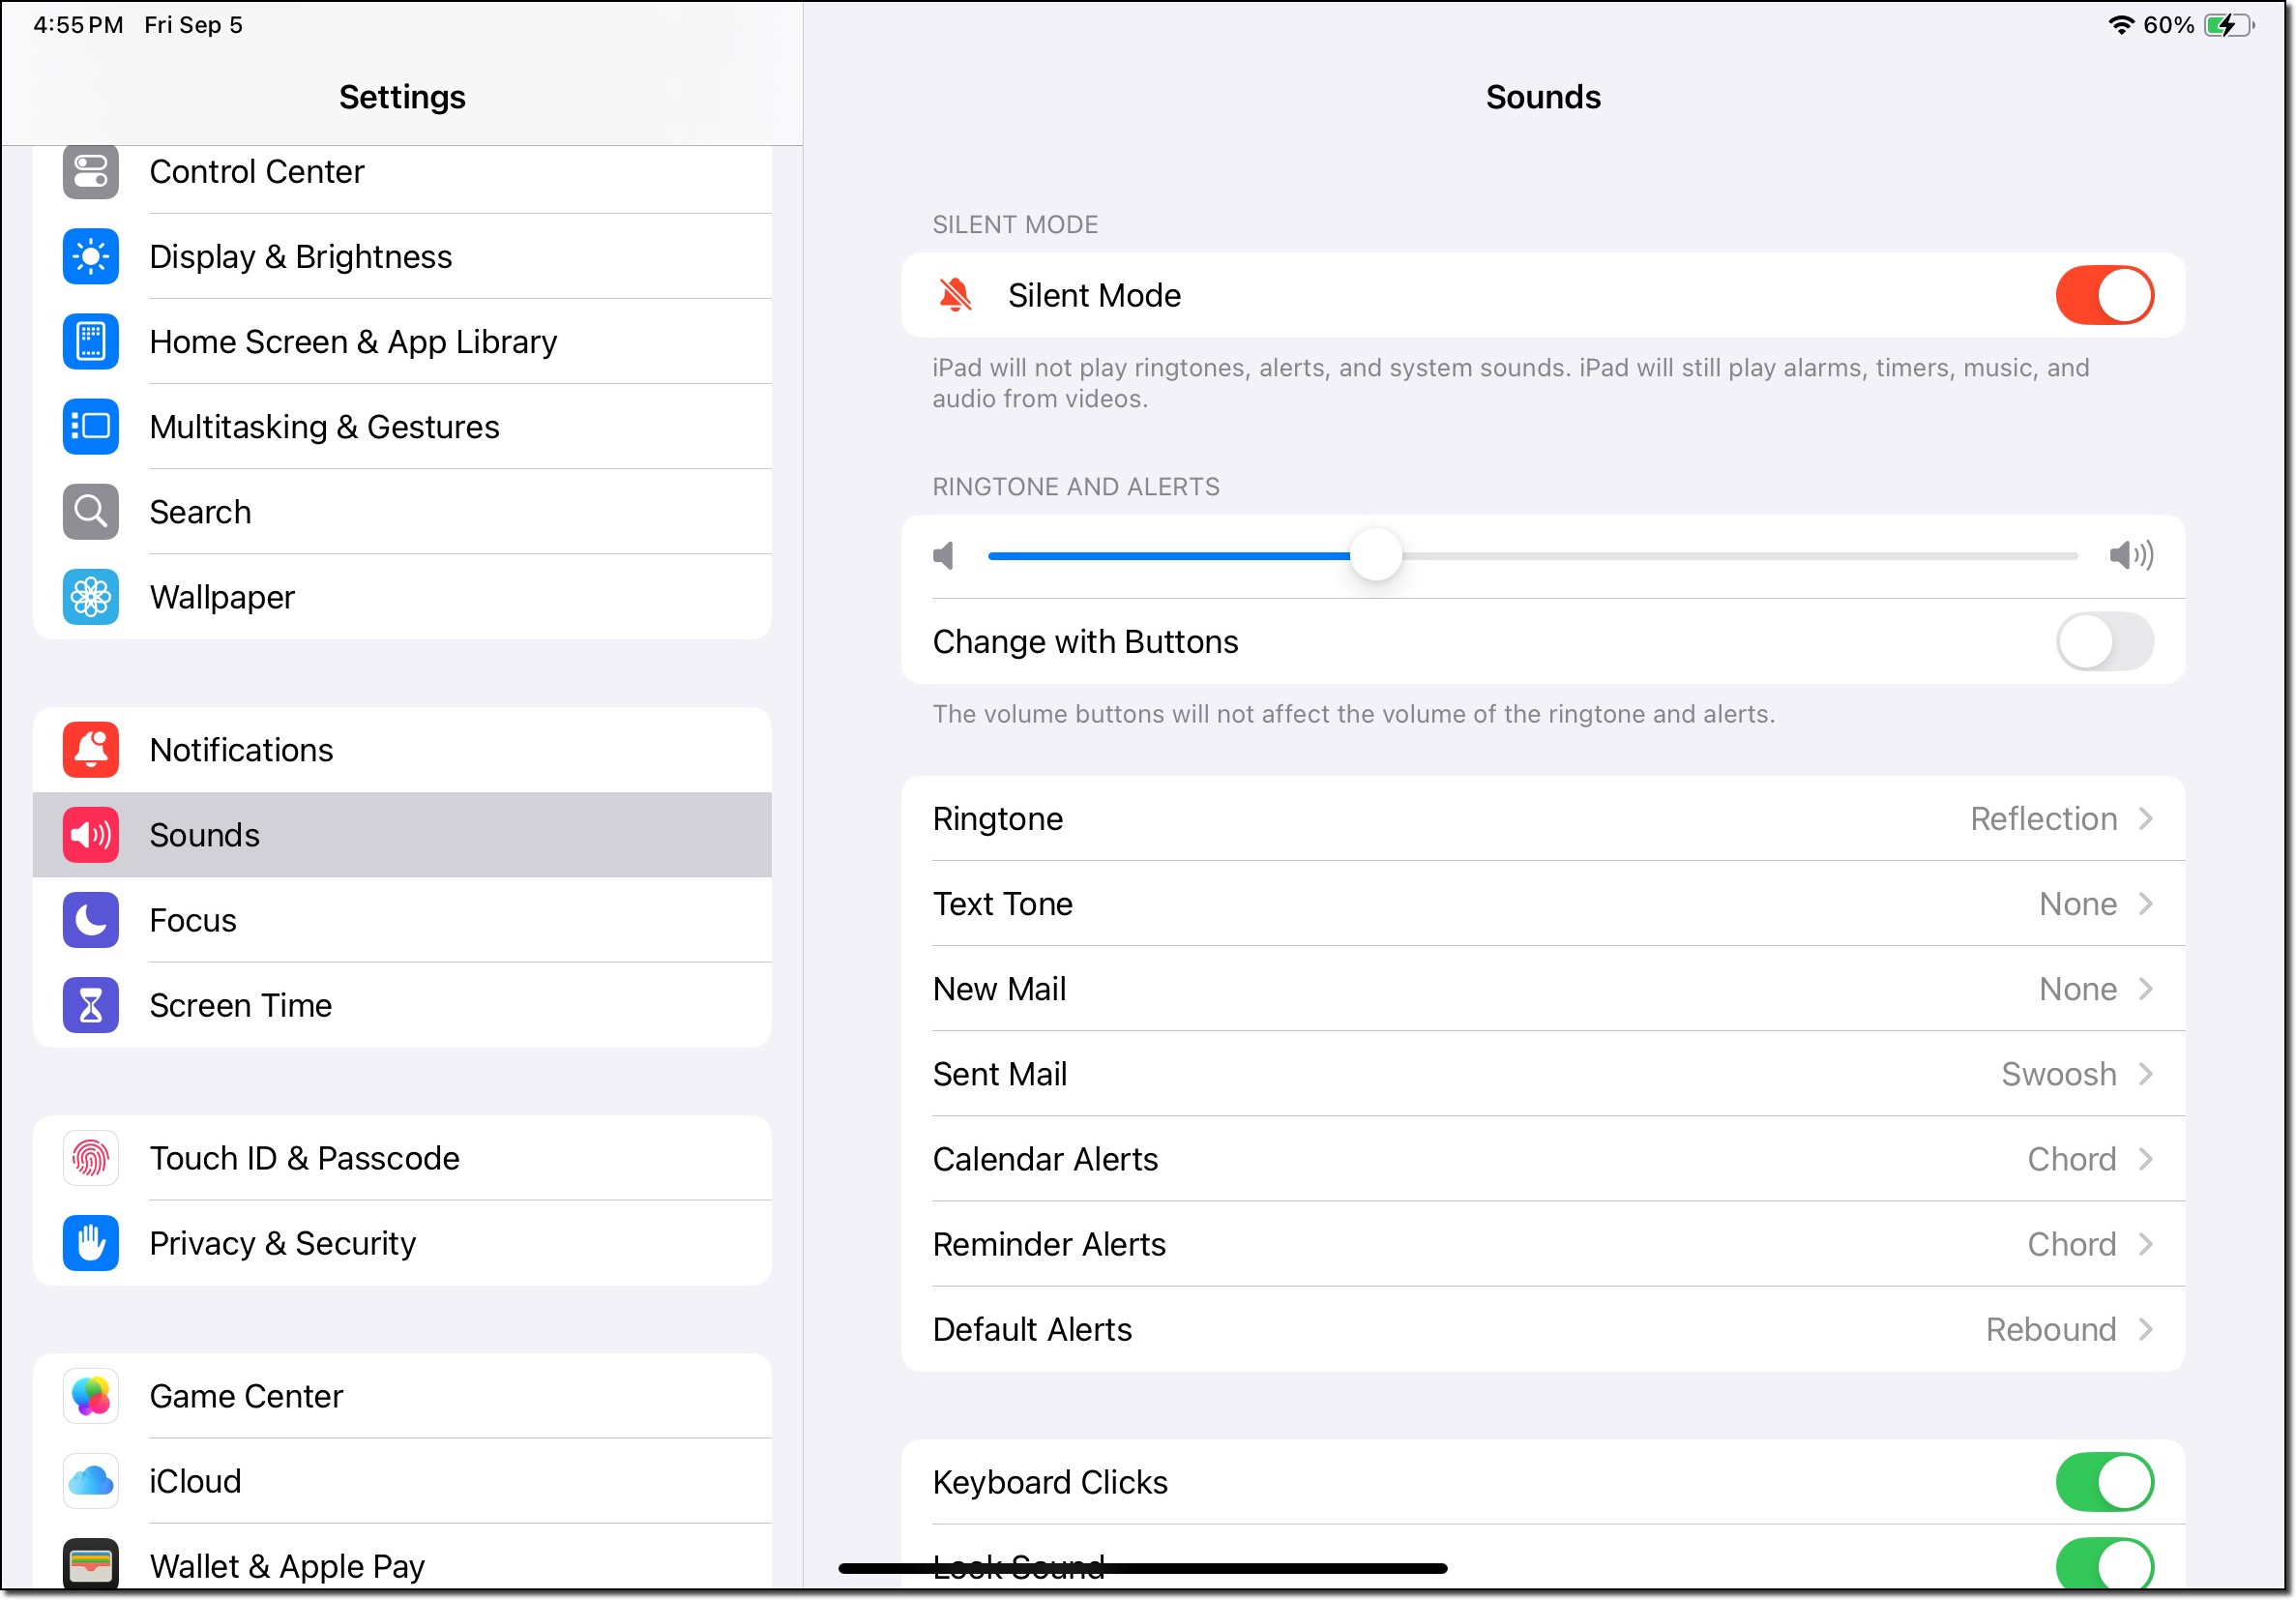Open Privacy & Security settings

coord(402,1243)
